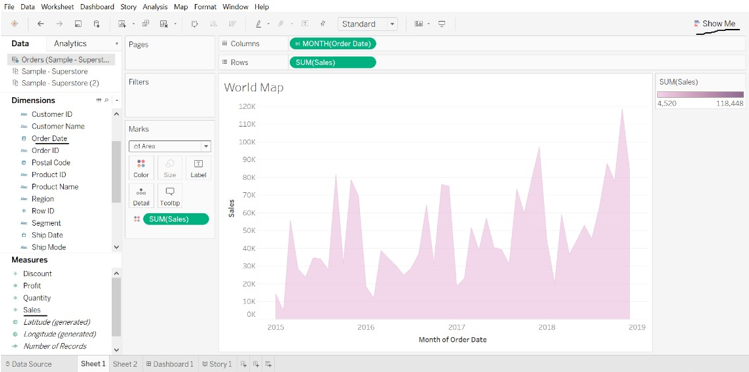This screenshot has width=749, height=372.
Task: Expand the Show/Hide Cards dropdown arrow
Action: 428,24
